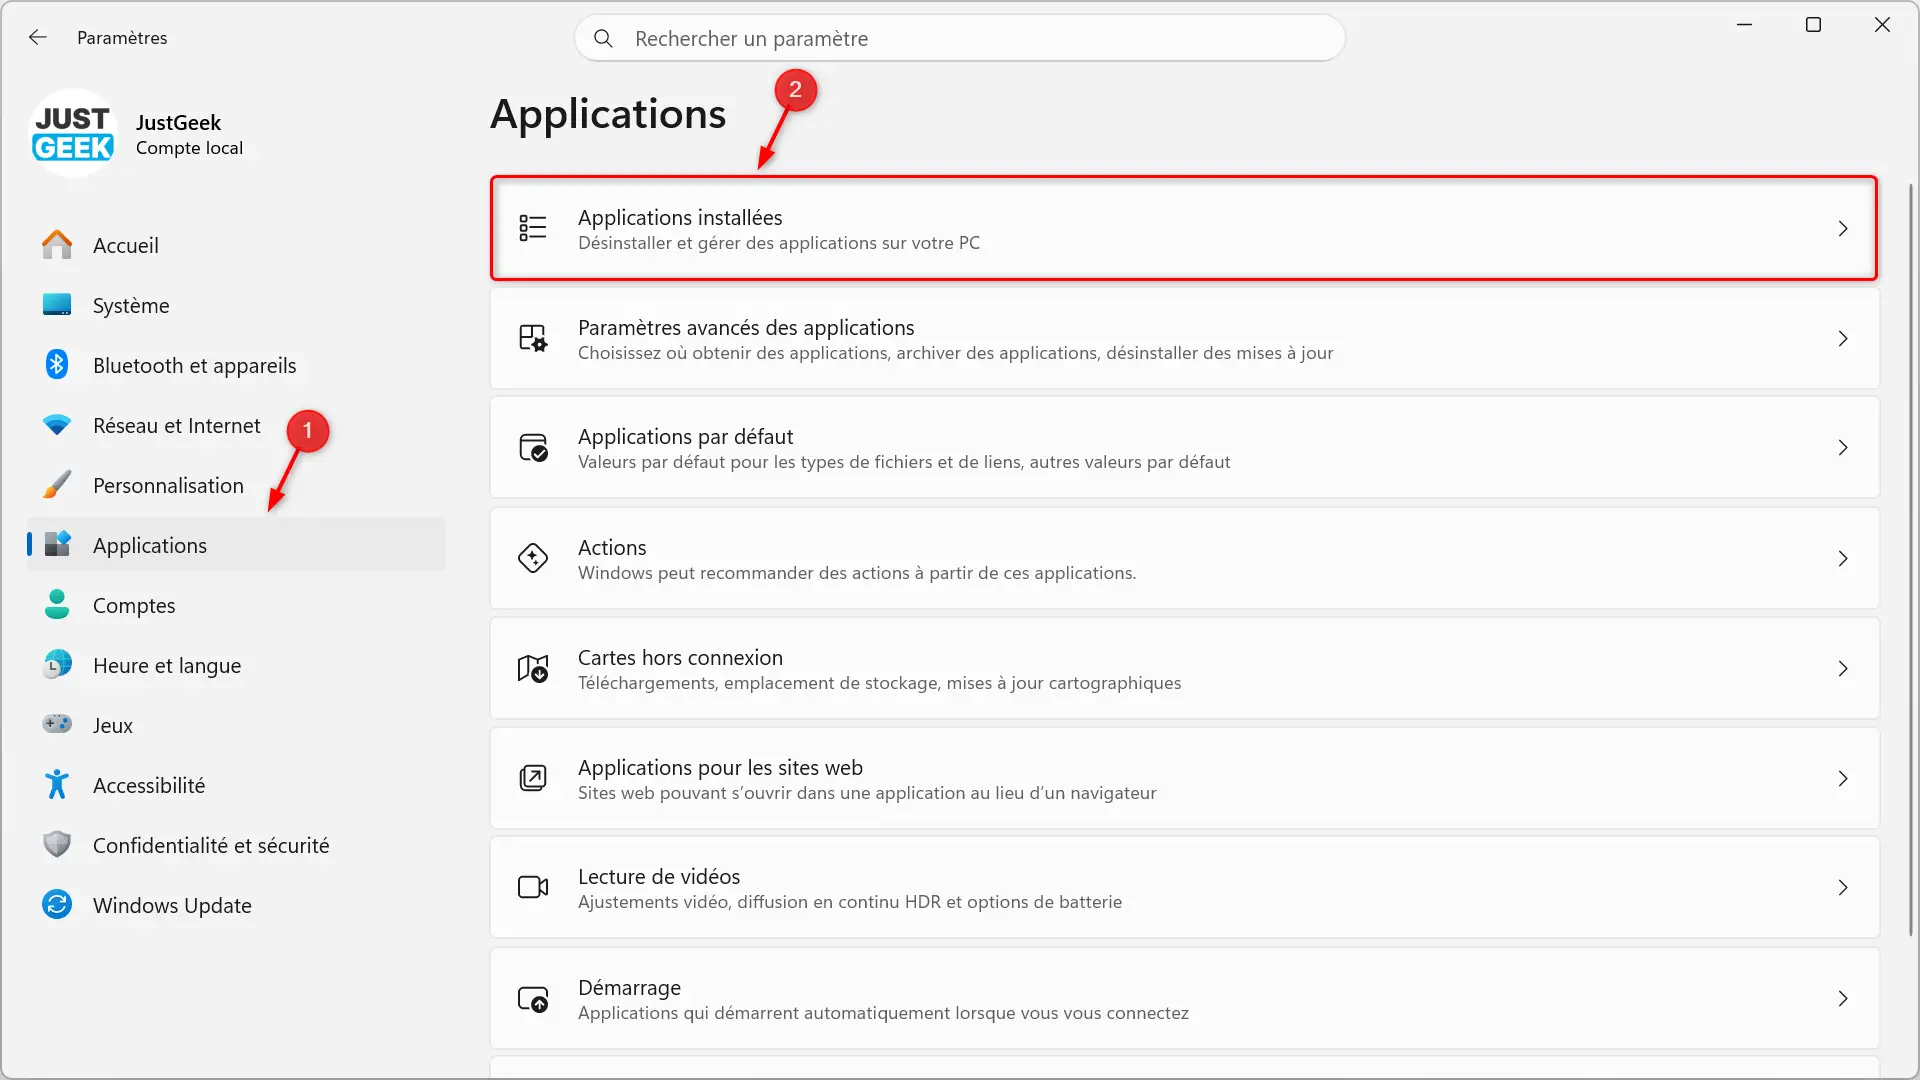Open Cartes hors connexion chevron
Screen dimensions: 1920x1080
[x=1843, y=669]
